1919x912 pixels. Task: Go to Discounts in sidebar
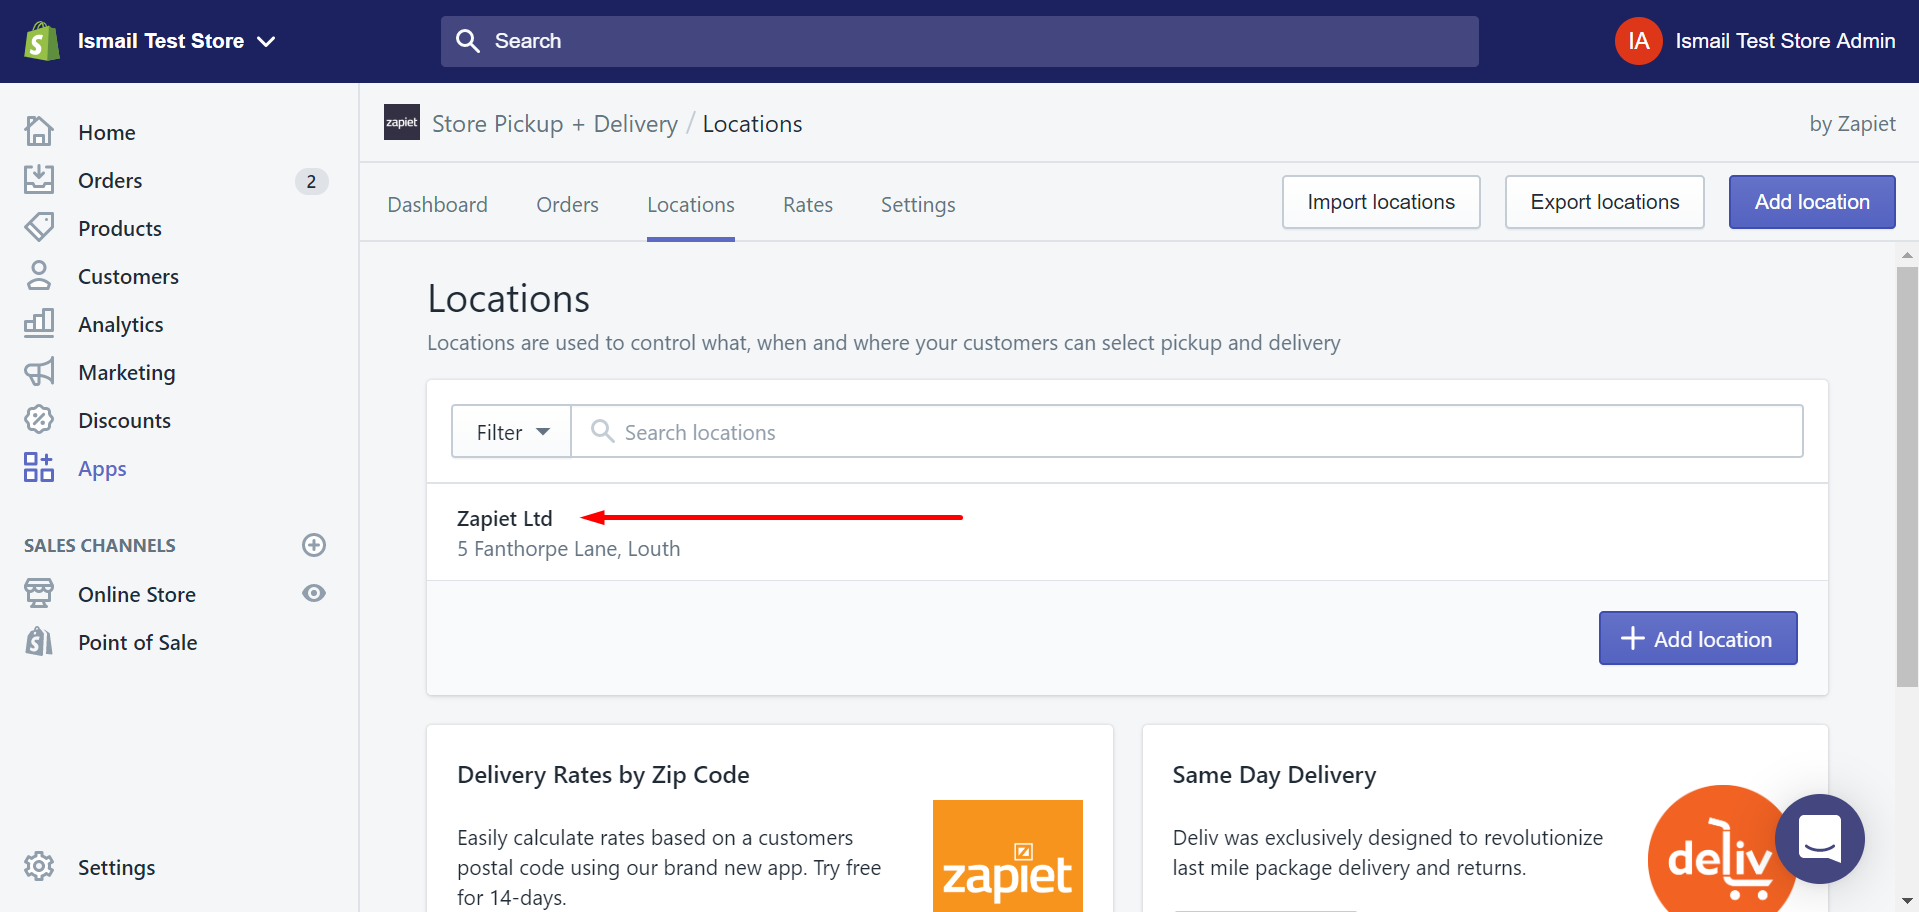(125, 420)
